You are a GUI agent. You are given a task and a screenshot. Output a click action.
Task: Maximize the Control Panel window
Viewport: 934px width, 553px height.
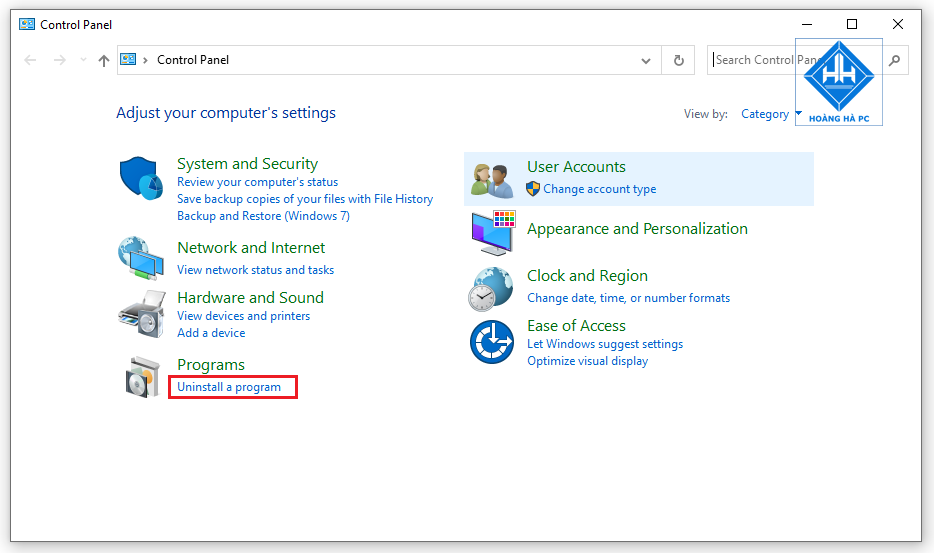click(x=852, y=24)
